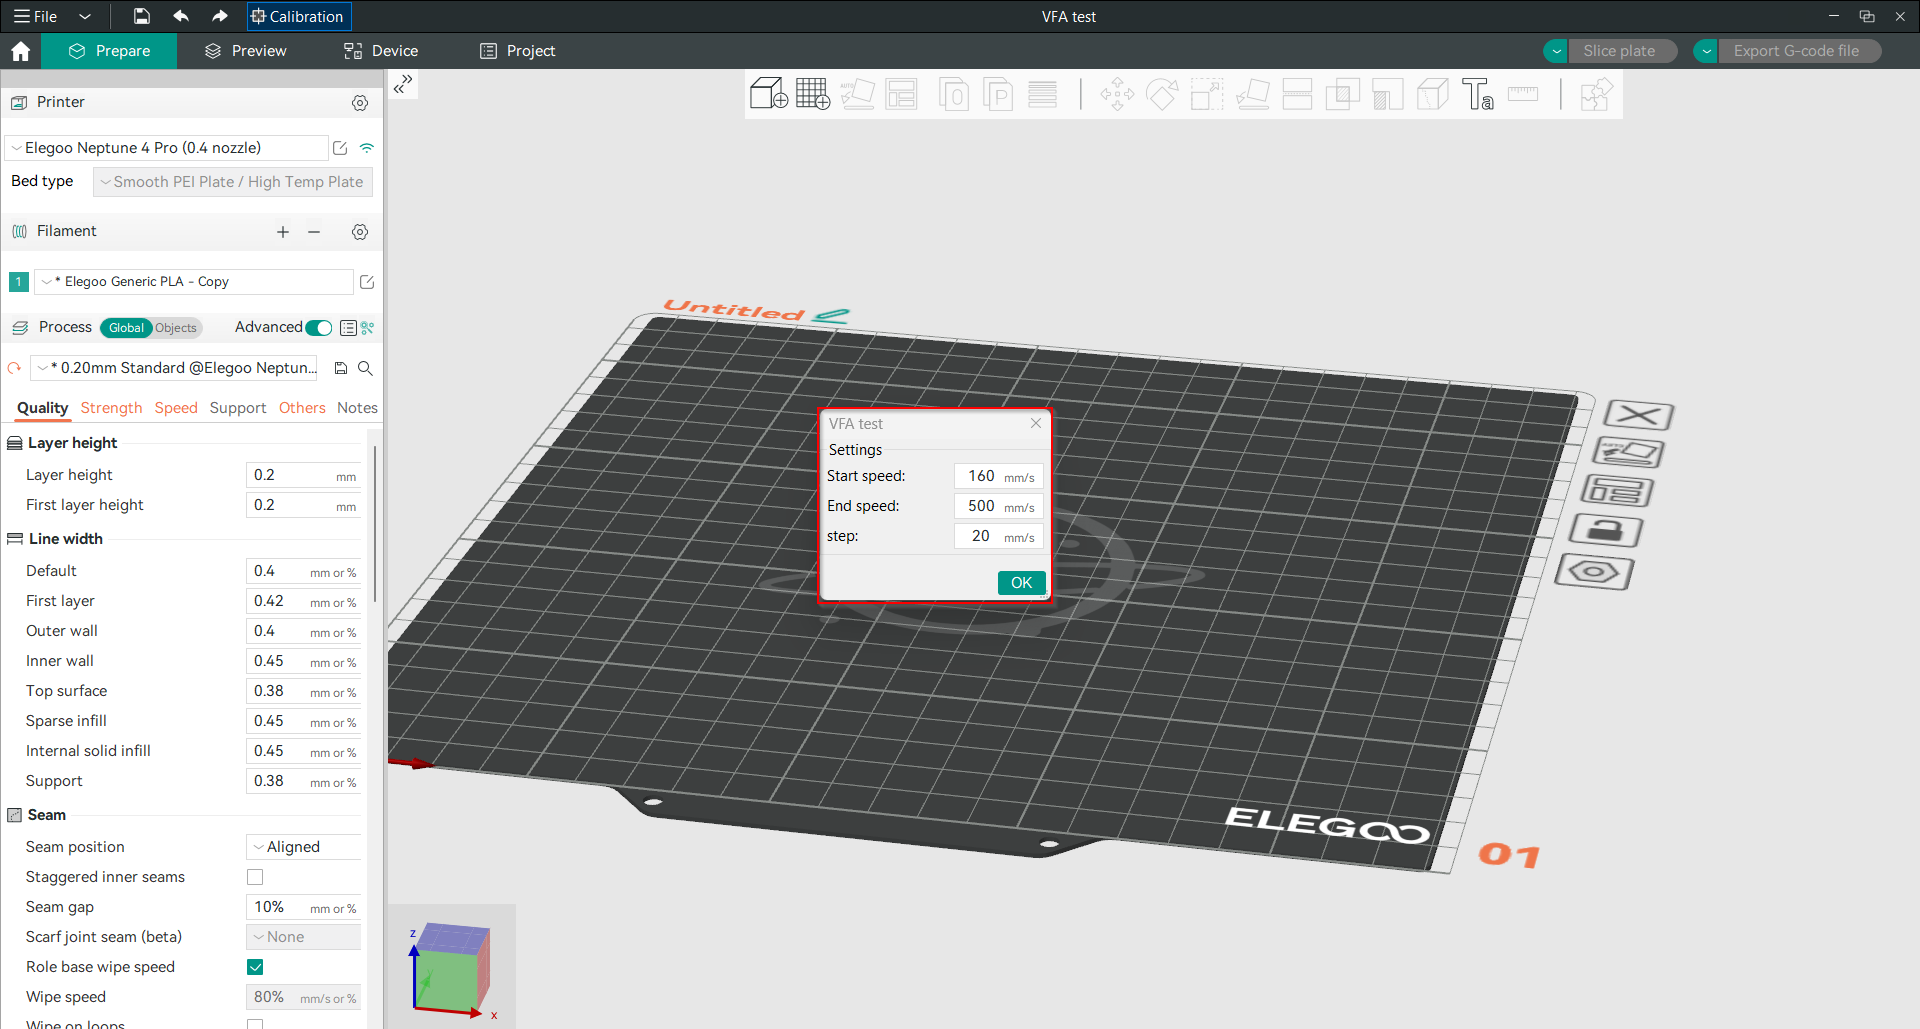Click the Start speed input field
This screenshot has height=1029, width=1920.
[998, 476]
